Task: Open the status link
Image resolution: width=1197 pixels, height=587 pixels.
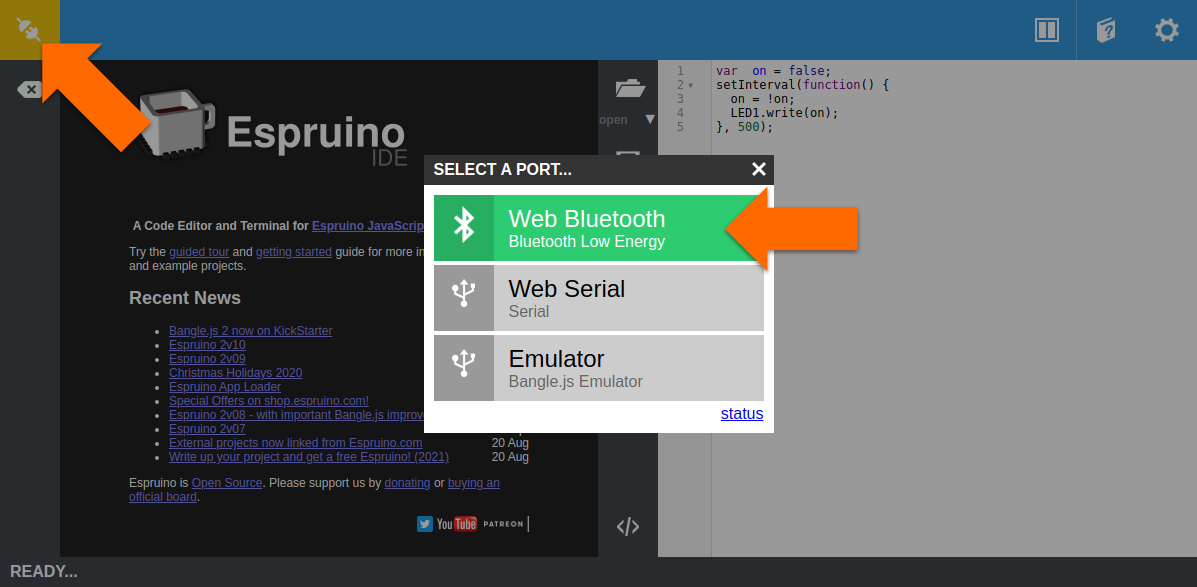Action: tap(742, 414)
